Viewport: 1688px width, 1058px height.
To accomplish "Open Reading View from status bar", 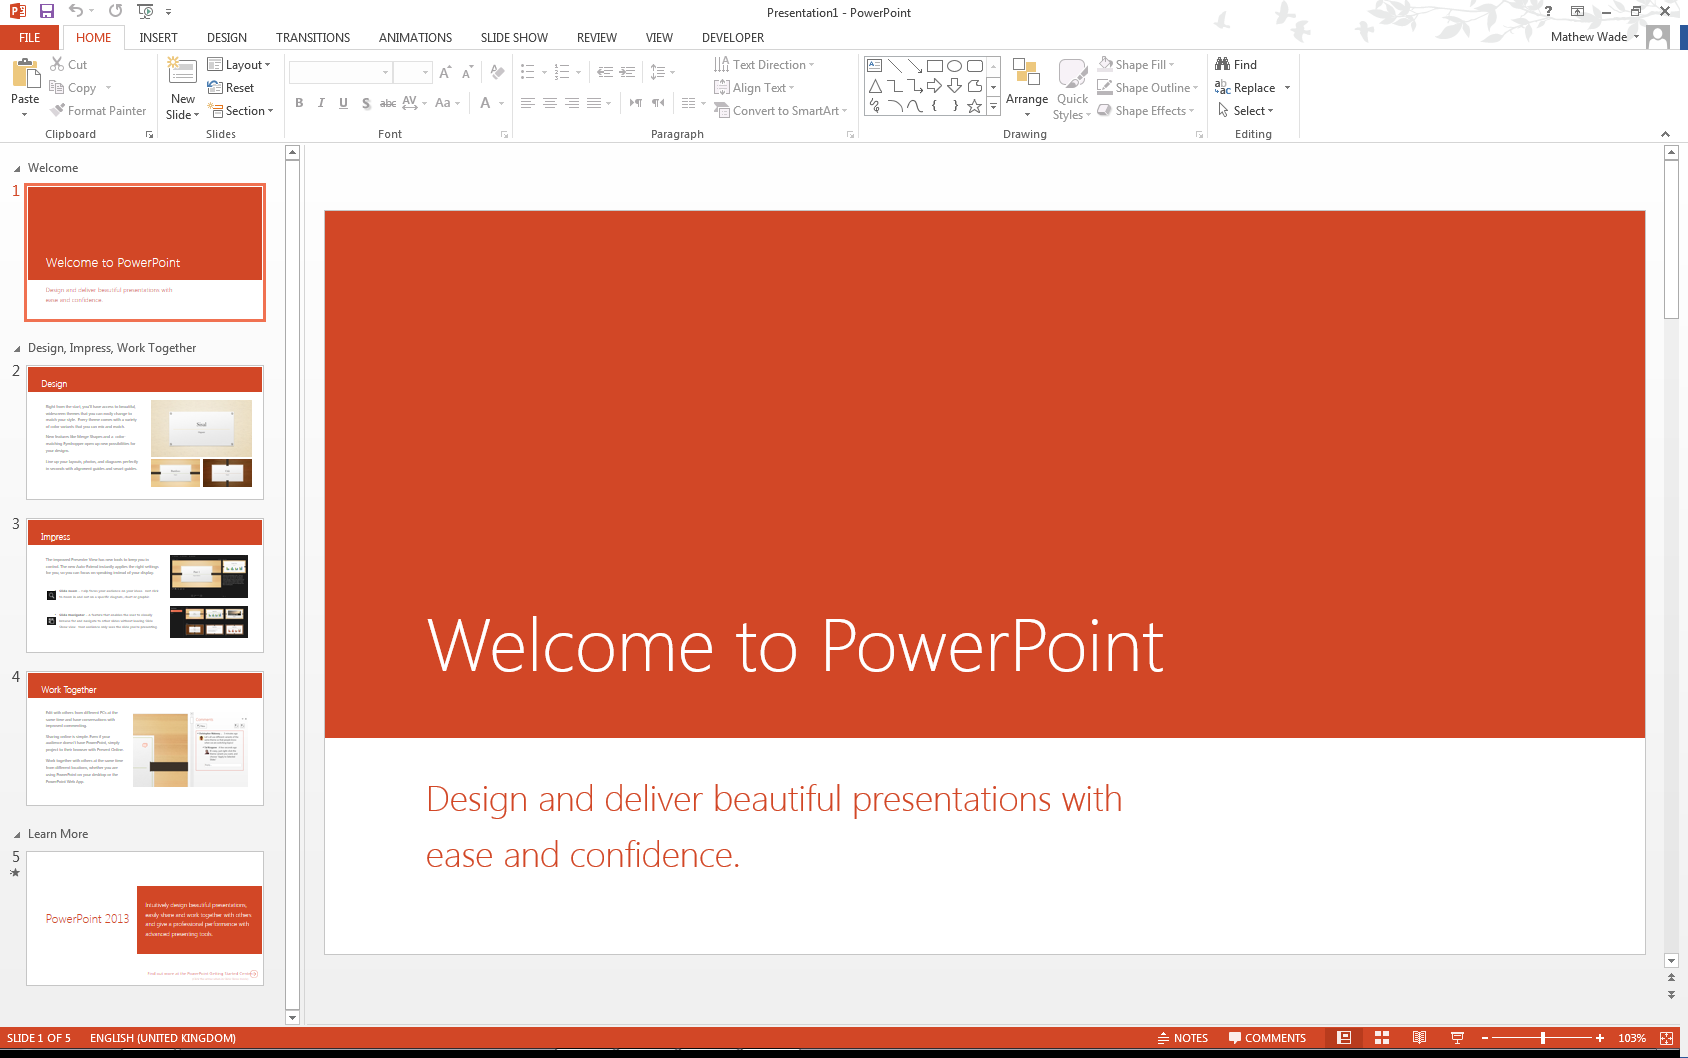I will point(1419,1038).
